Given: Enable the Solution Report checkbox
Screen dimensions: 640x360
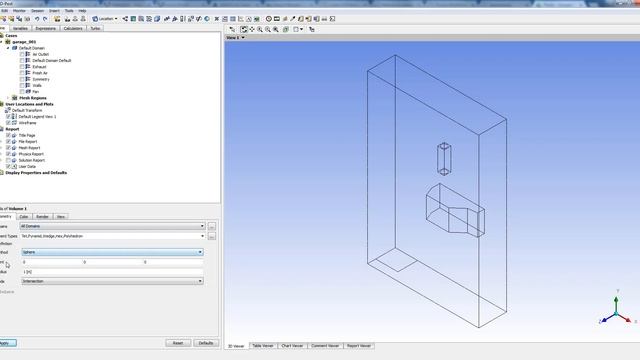Looking at the screenshot, I should (x=8, y=160).
